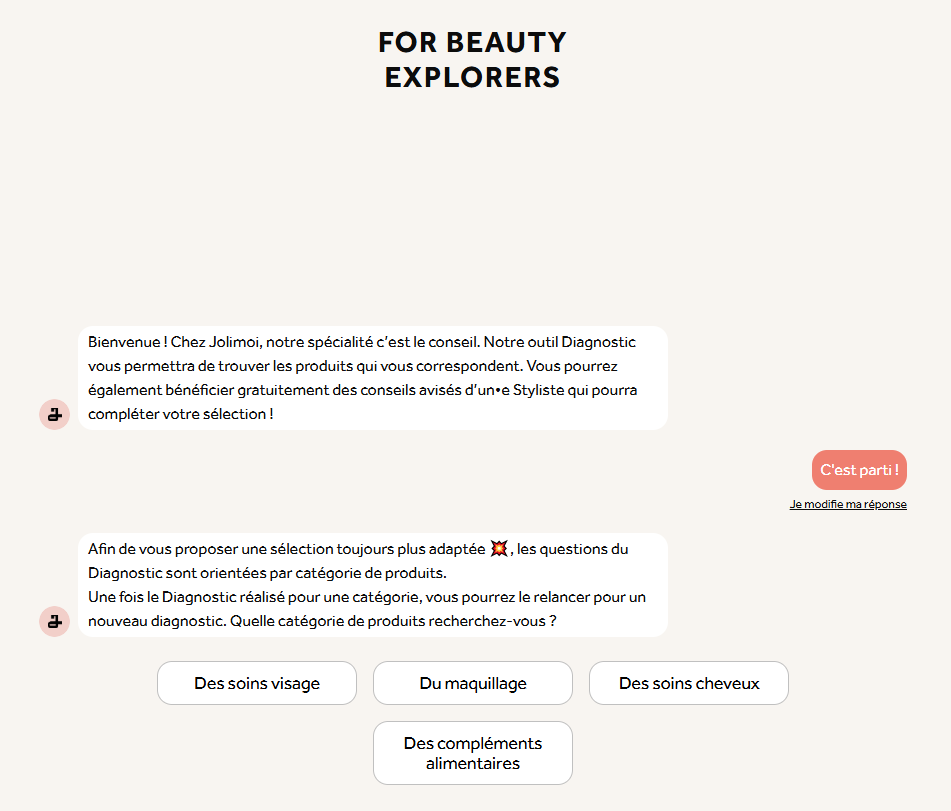The height and width of the screenshot is (811, 951).
Task: Click the word "EXPLORERS" in the heading
Action: [473, 77]
